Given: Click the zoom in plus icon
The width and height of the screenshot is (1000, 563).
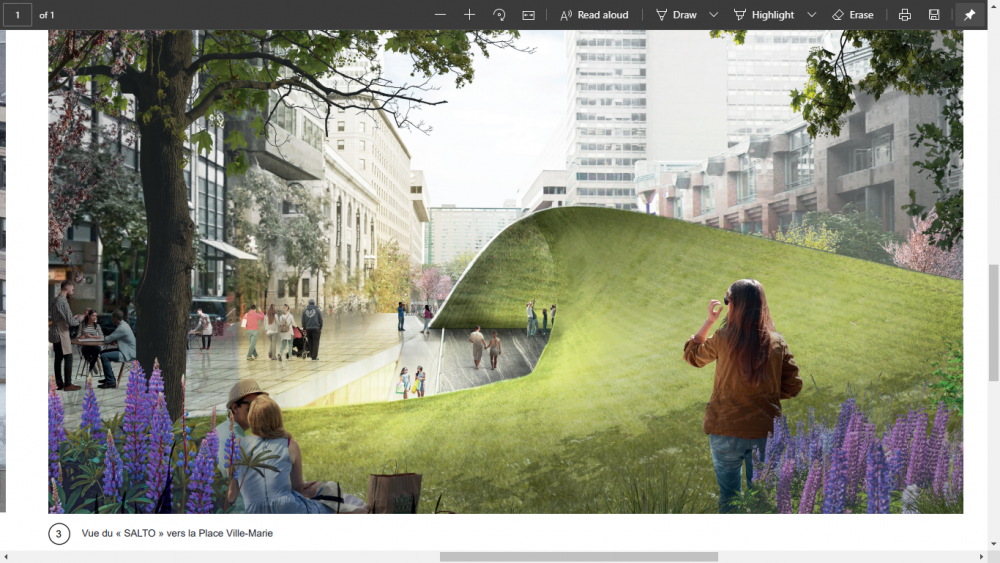Looking at the screenshot, I should pos(469,15).
